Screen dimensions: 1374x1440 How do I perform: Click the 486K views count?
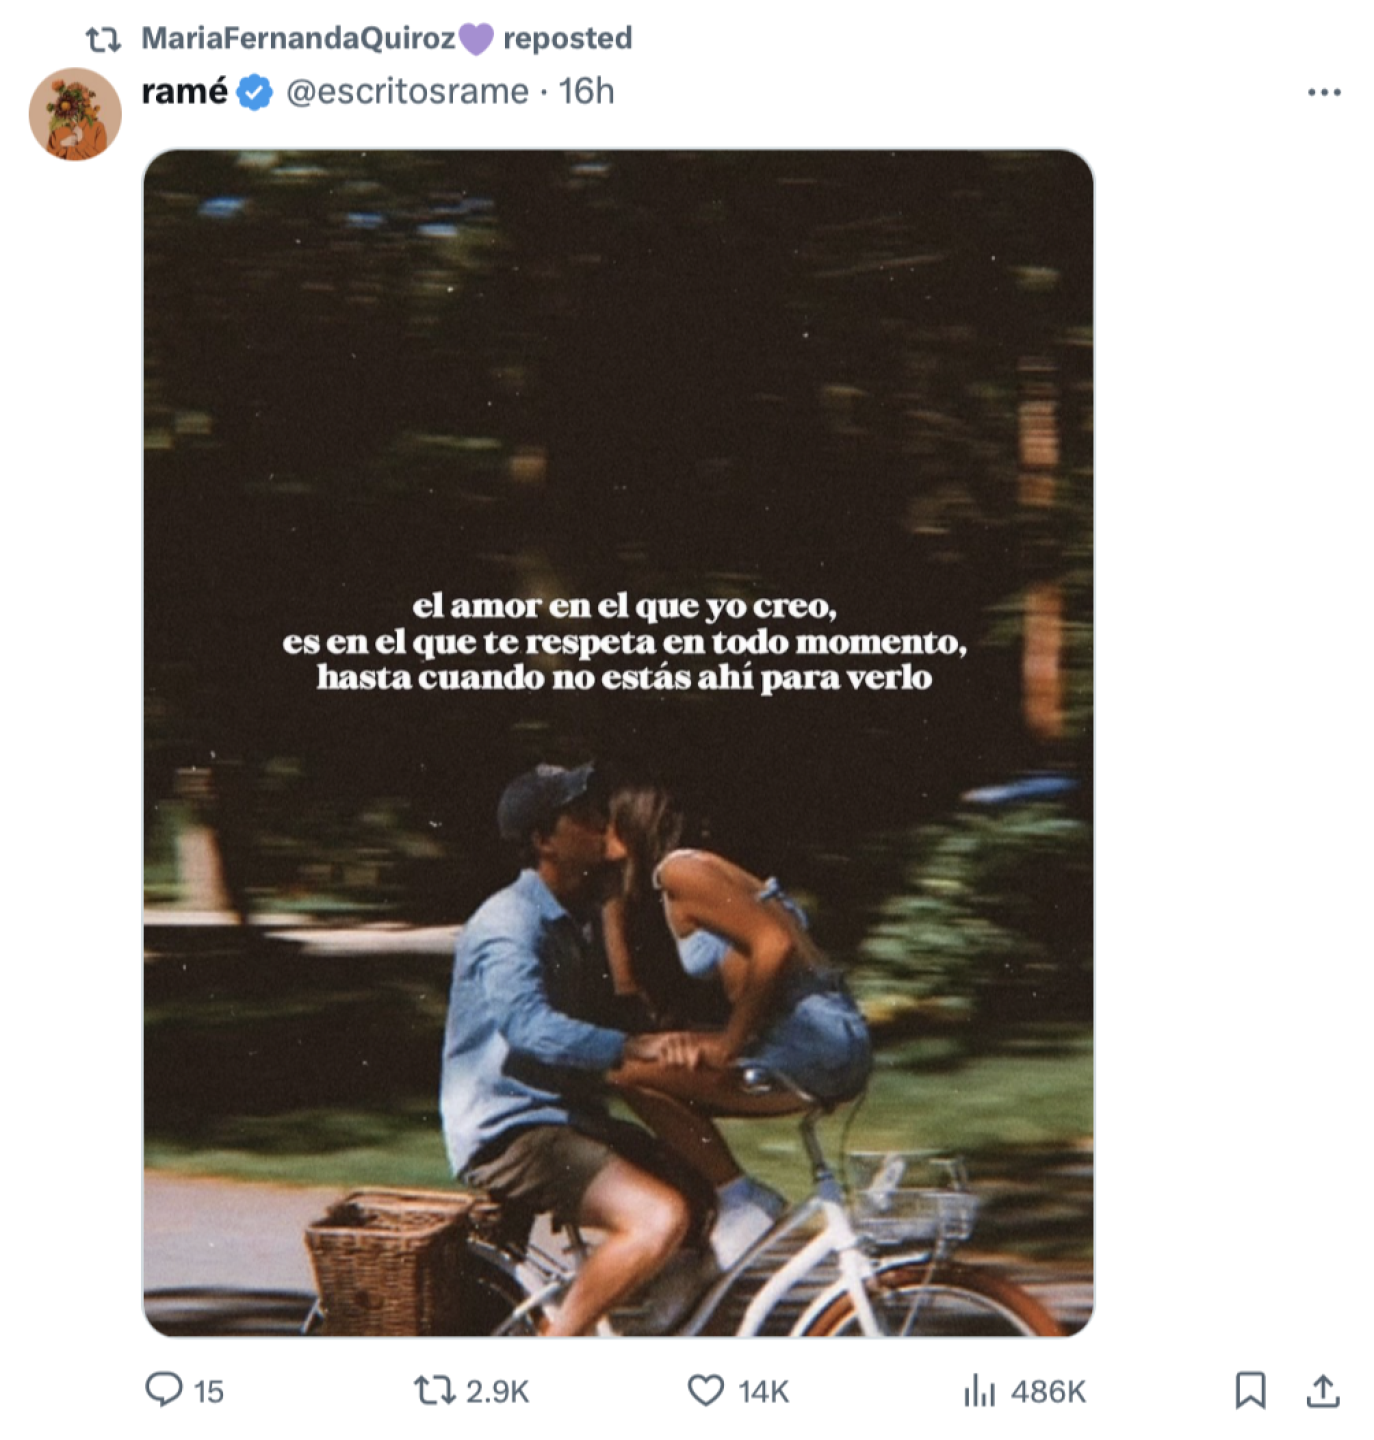1048,1392
